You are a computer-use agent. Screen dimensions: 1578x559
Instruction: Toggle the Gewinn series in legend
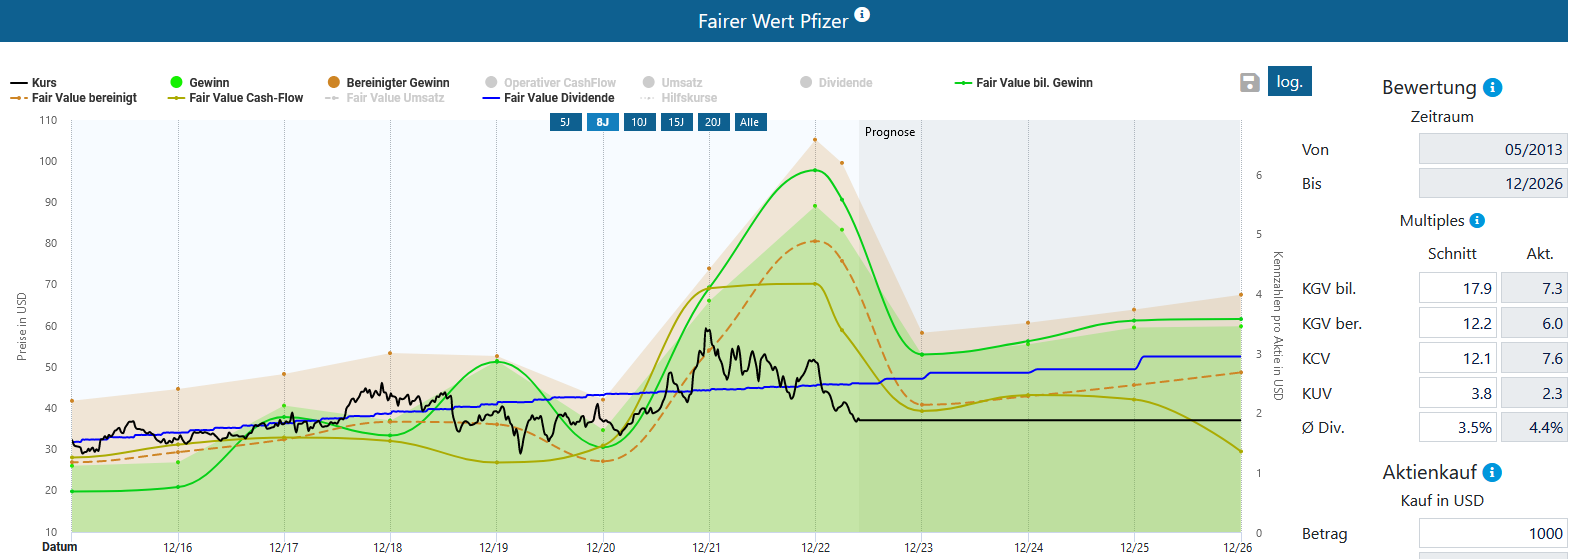pyautogui.click(x=199, y=83)
